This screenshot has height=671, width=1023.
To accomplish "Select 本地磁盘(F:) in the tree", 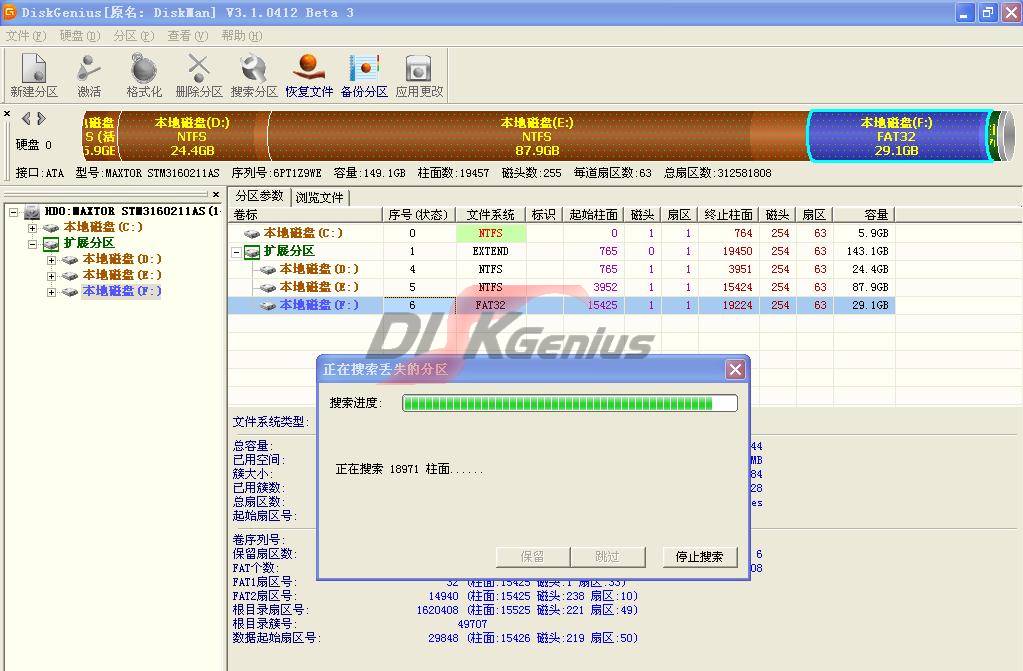I will (x=122, y=292).
